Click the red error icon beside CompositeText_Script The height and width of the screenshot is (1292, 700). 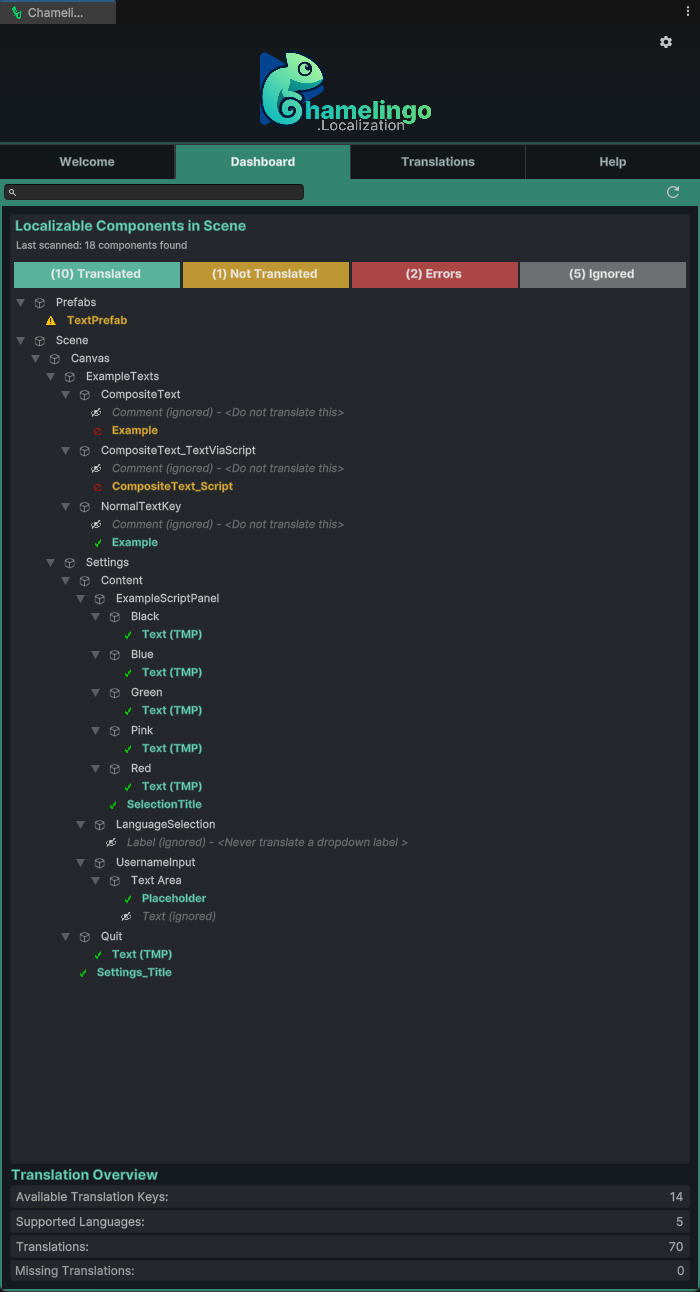pos(97,487)
